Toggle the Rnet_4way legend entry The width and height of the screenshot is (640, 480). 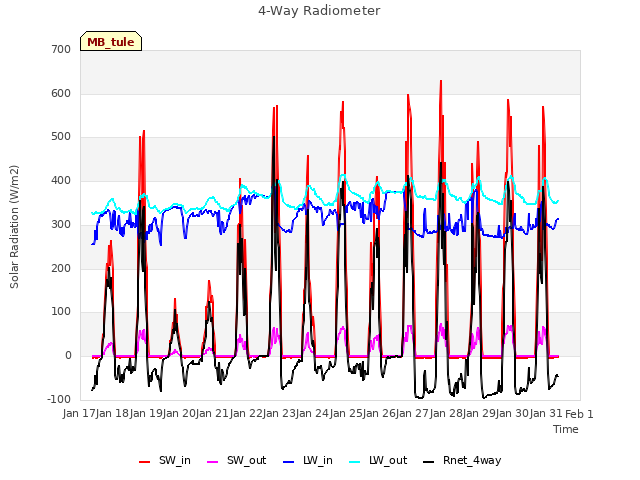coord(462,460)
